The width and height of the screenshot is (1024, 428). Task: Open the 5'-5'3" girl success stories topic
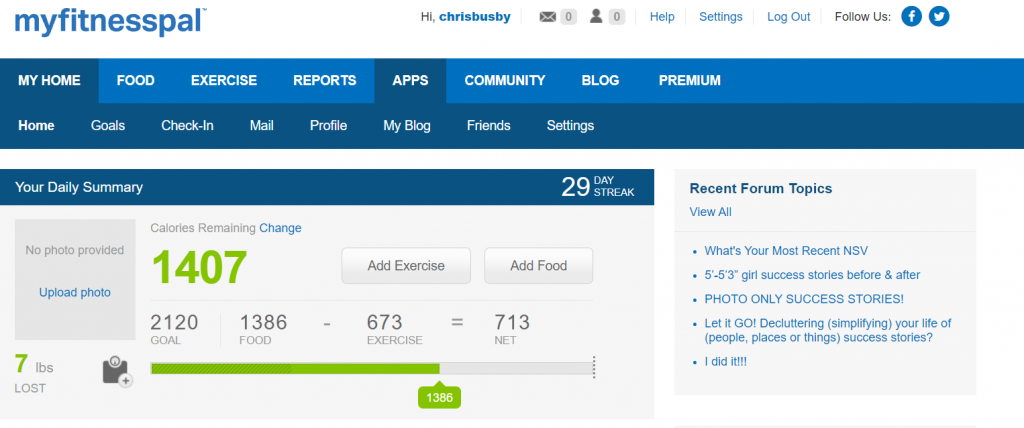coord(812,275)
